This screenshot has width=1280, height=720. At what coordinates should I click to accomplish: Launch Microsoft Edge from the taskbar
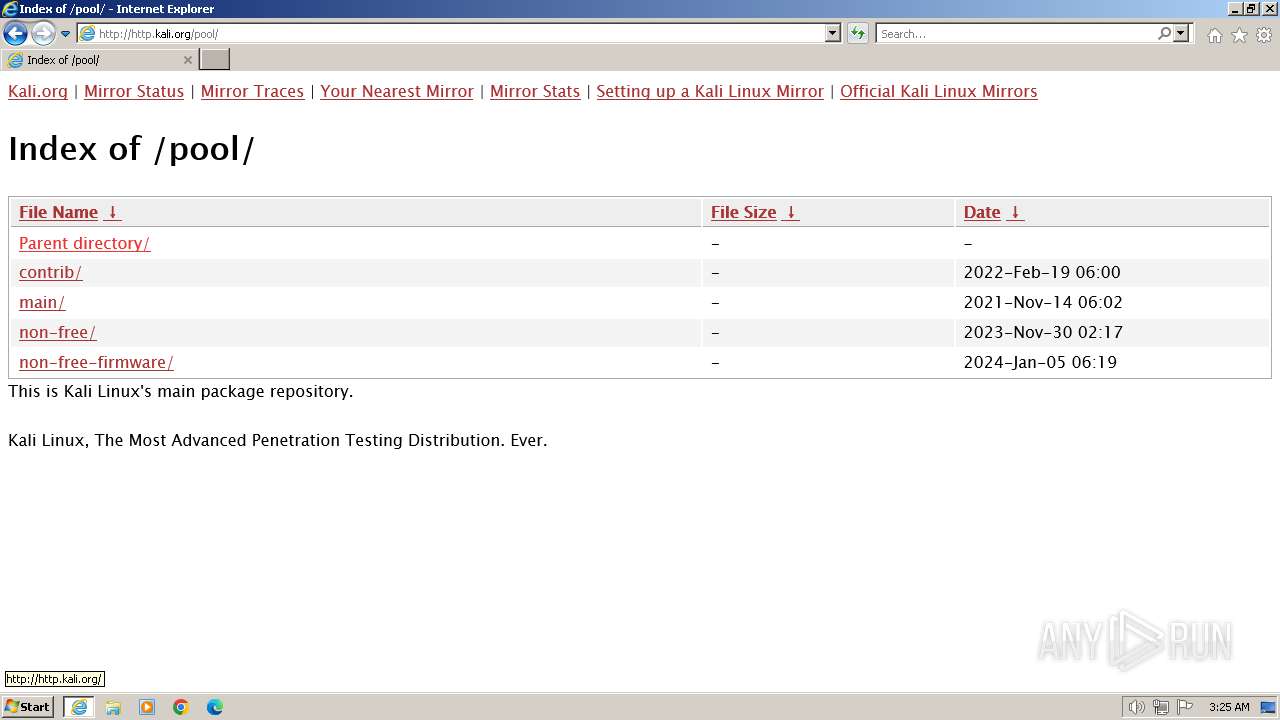(215, 707)
